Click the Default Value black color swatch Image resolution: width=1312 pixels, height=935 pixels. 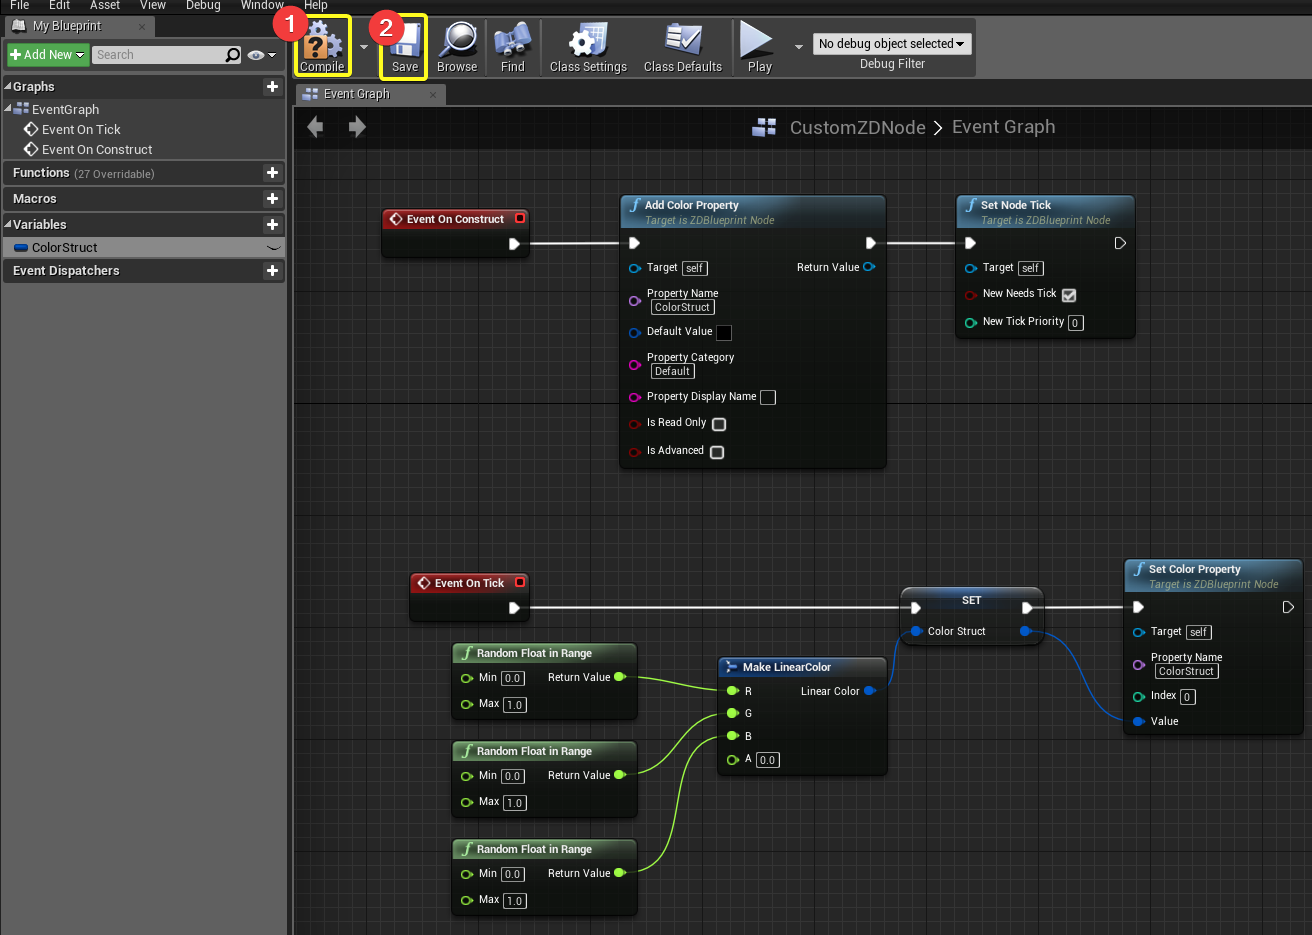tap(724, 333)
